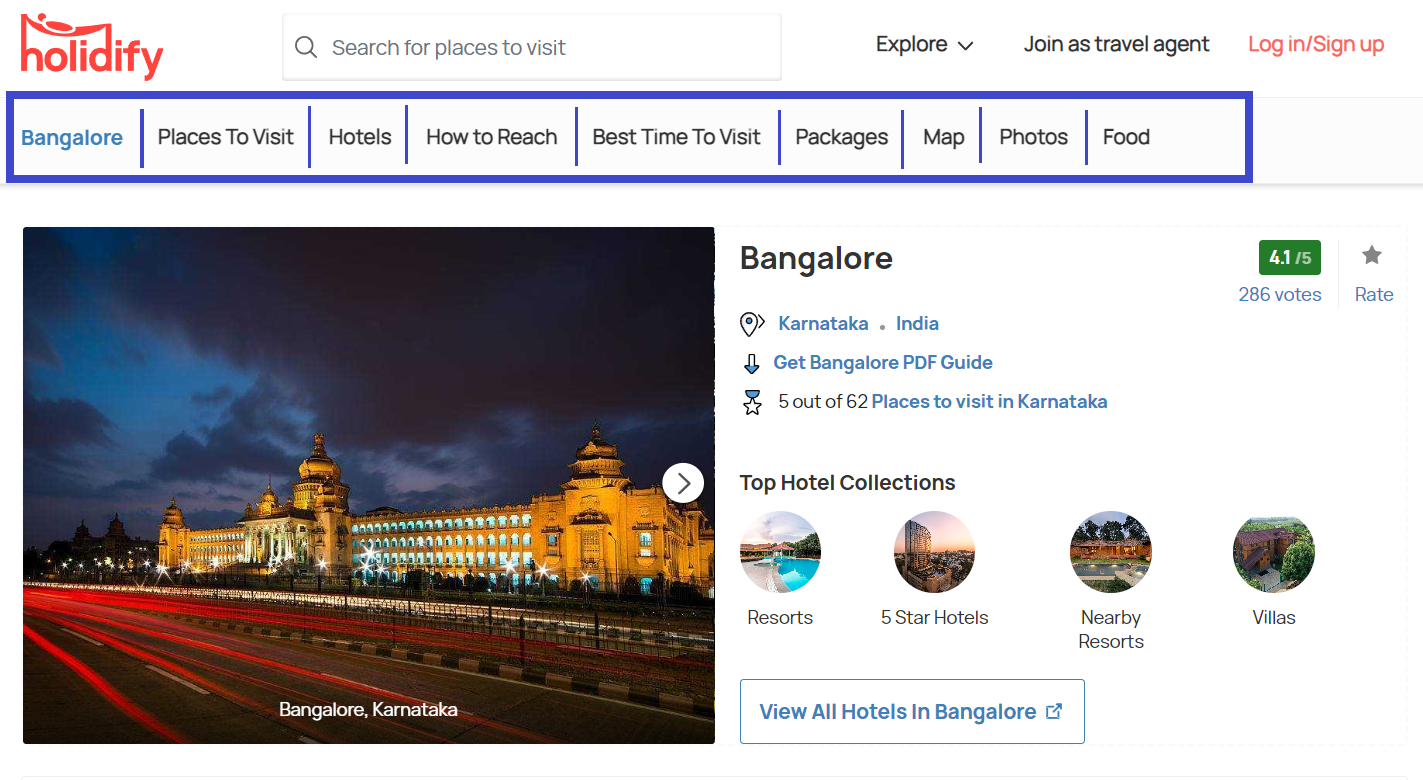
Task: Open the Packages tab
Action: (842, 137)
